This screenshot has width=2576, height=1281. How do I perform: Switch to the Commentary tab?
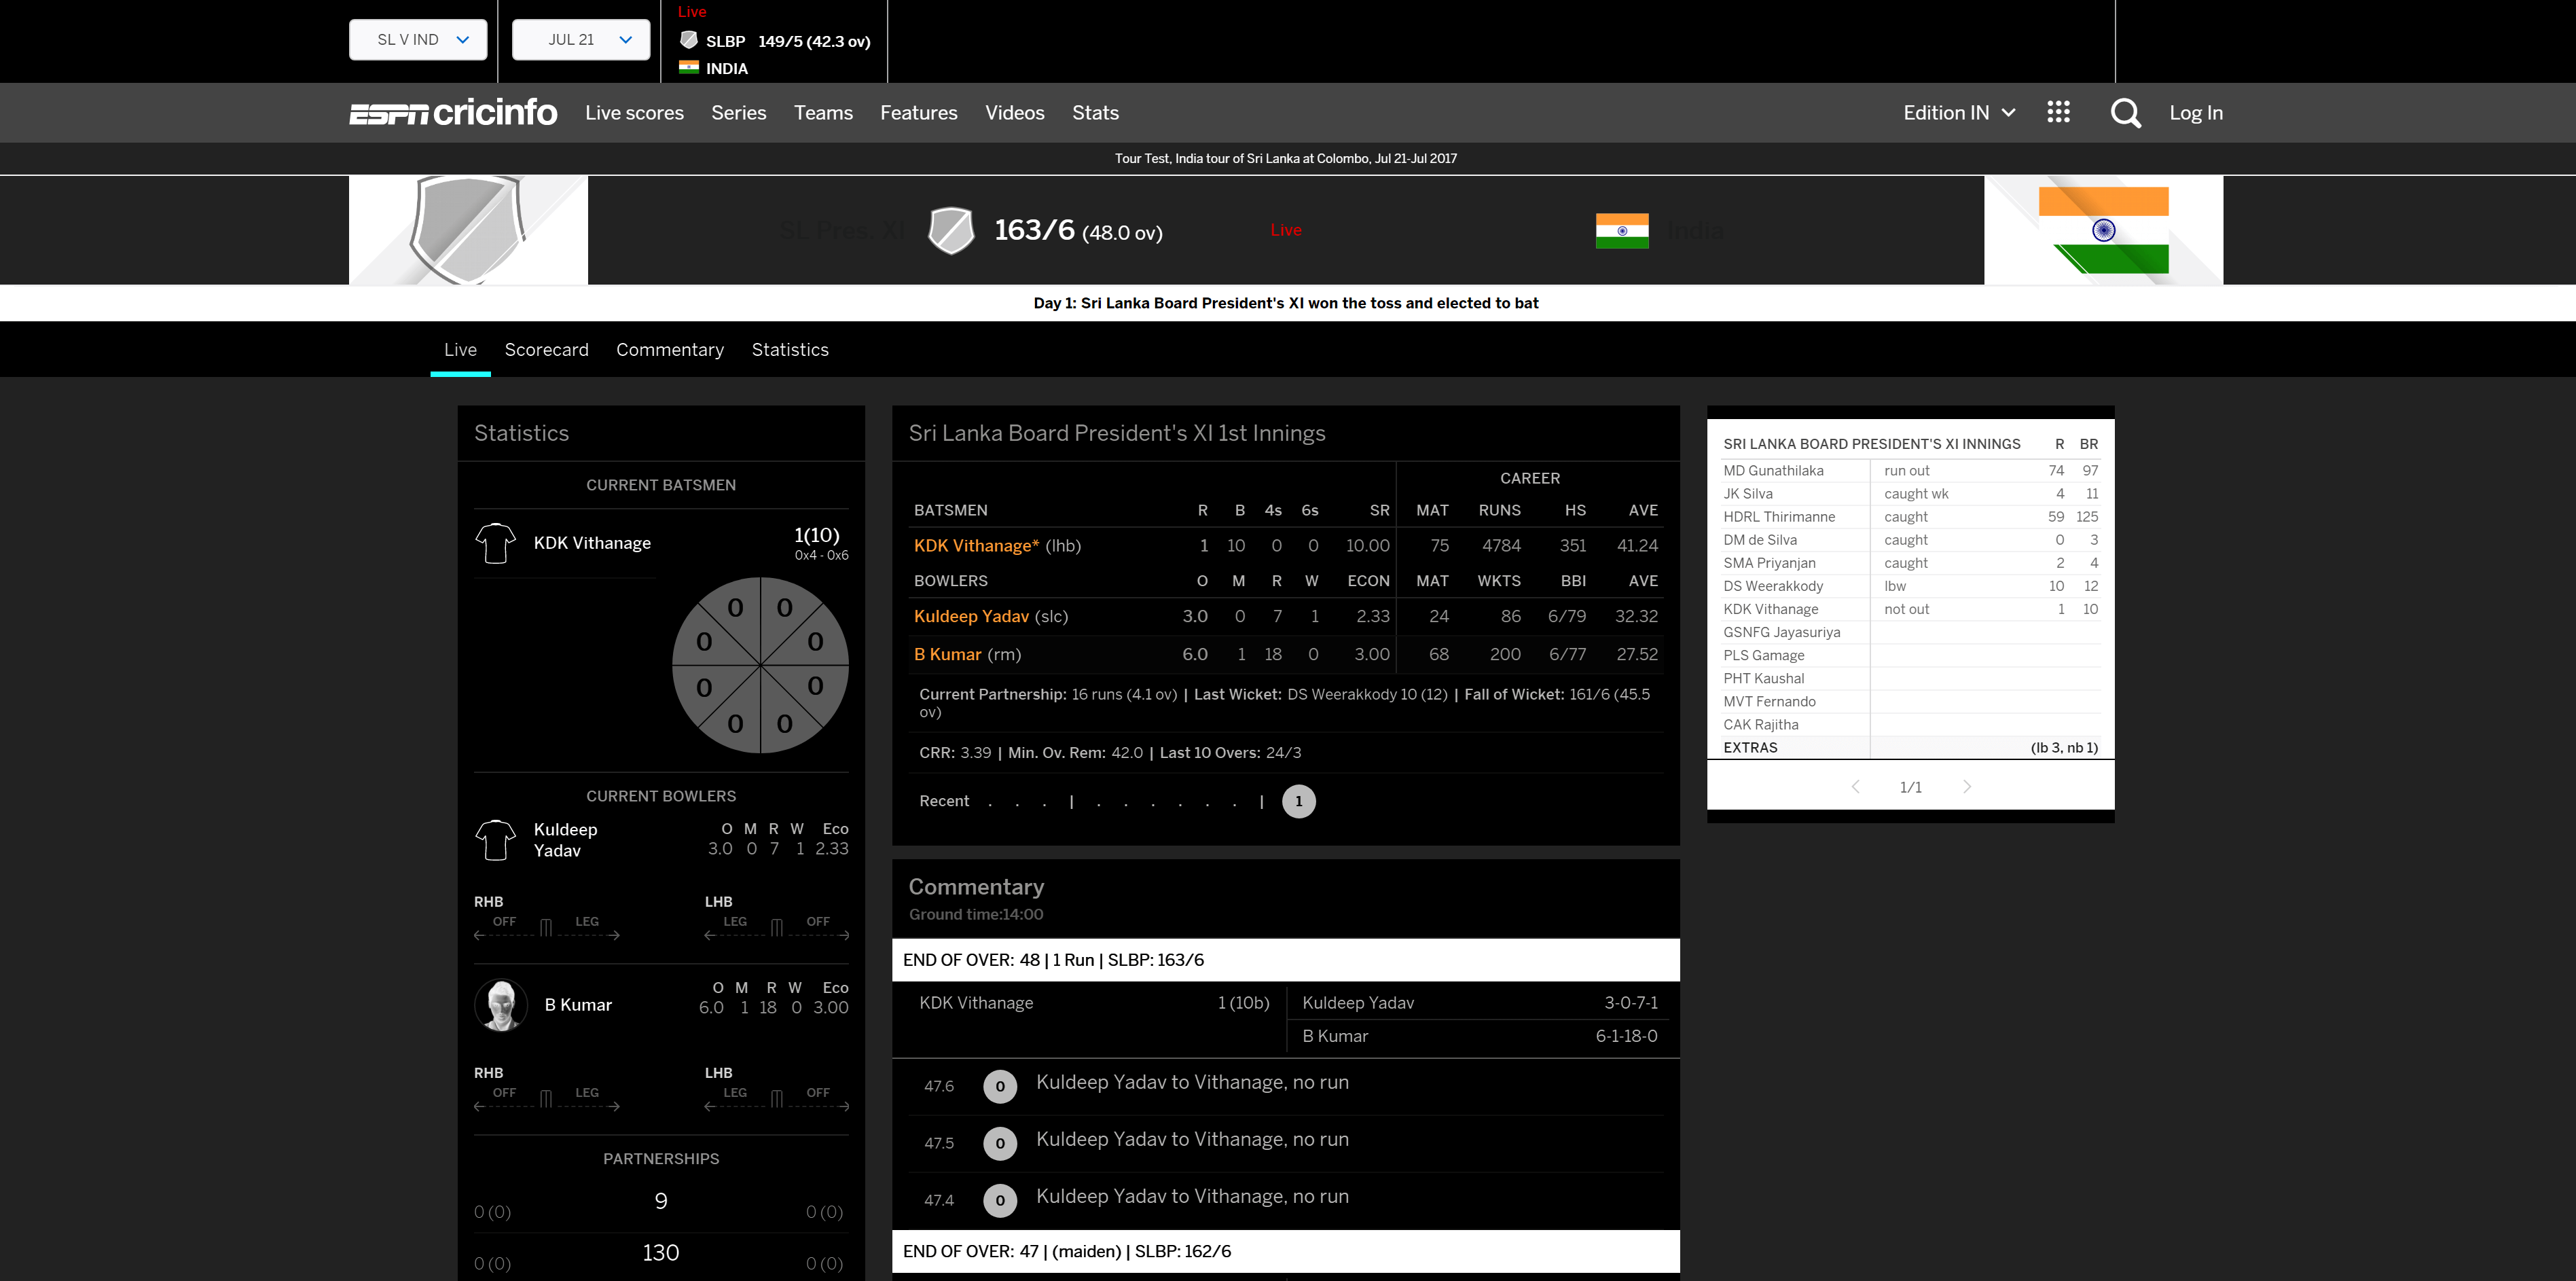[x=670, y=350]
